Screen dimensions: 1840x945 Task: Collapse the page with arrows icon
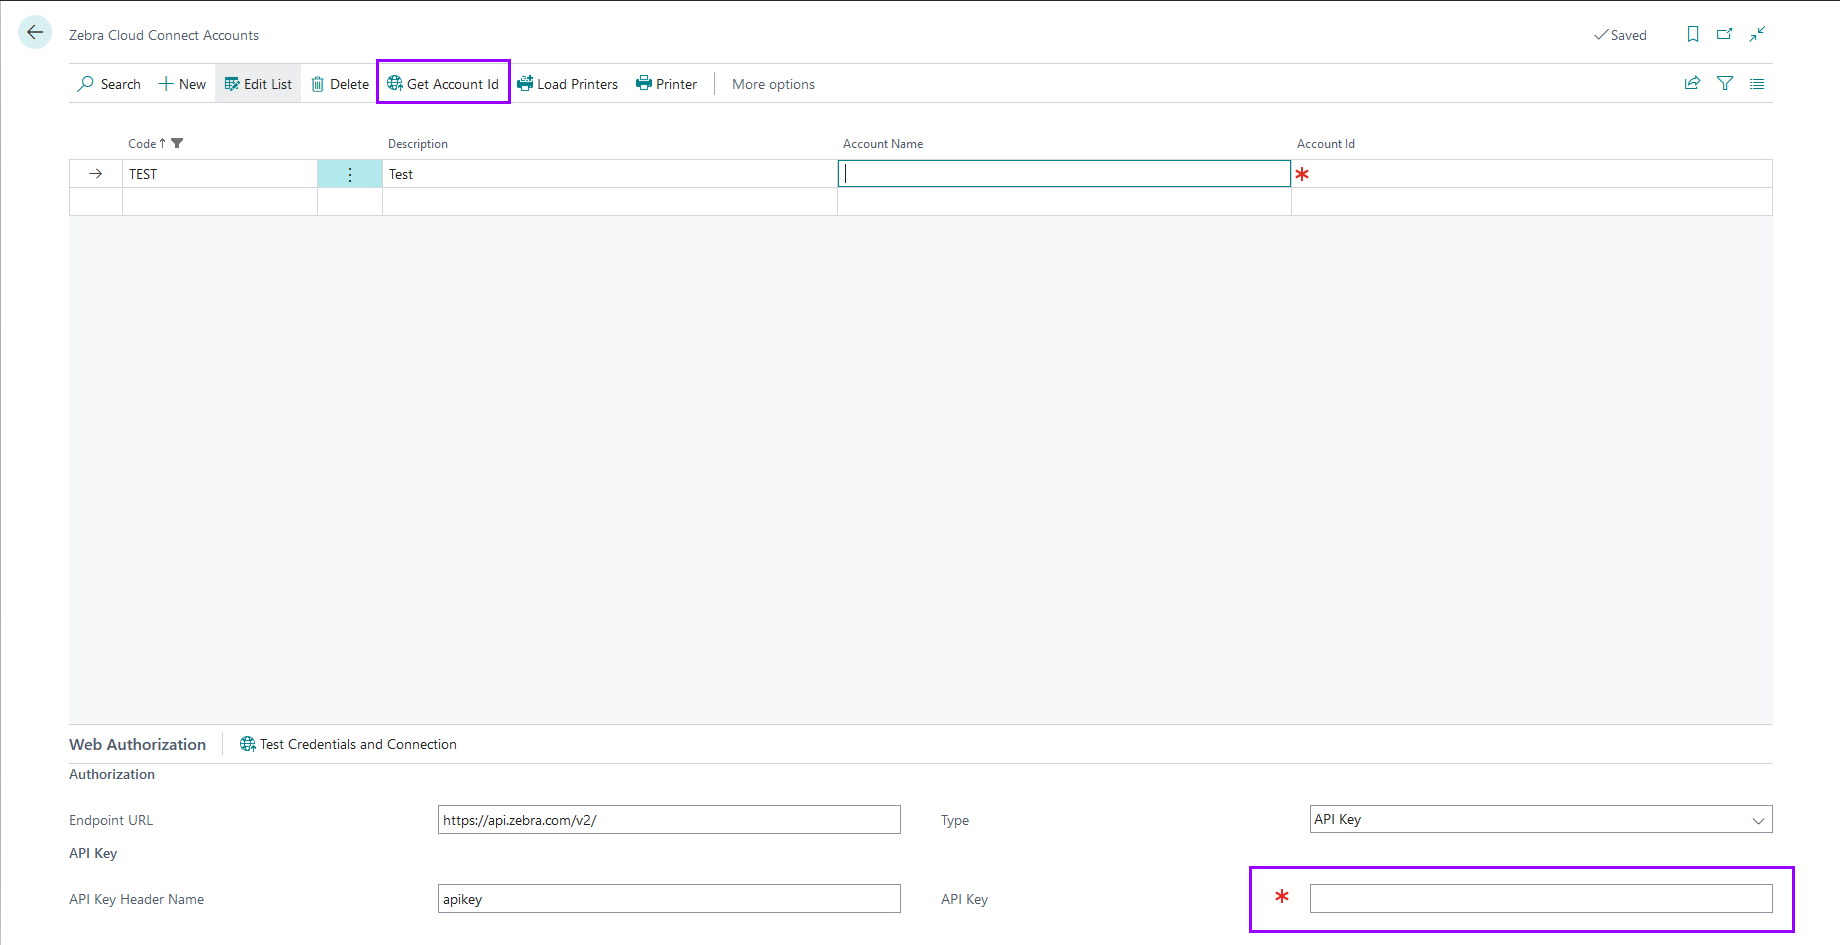click(1757, 34)
